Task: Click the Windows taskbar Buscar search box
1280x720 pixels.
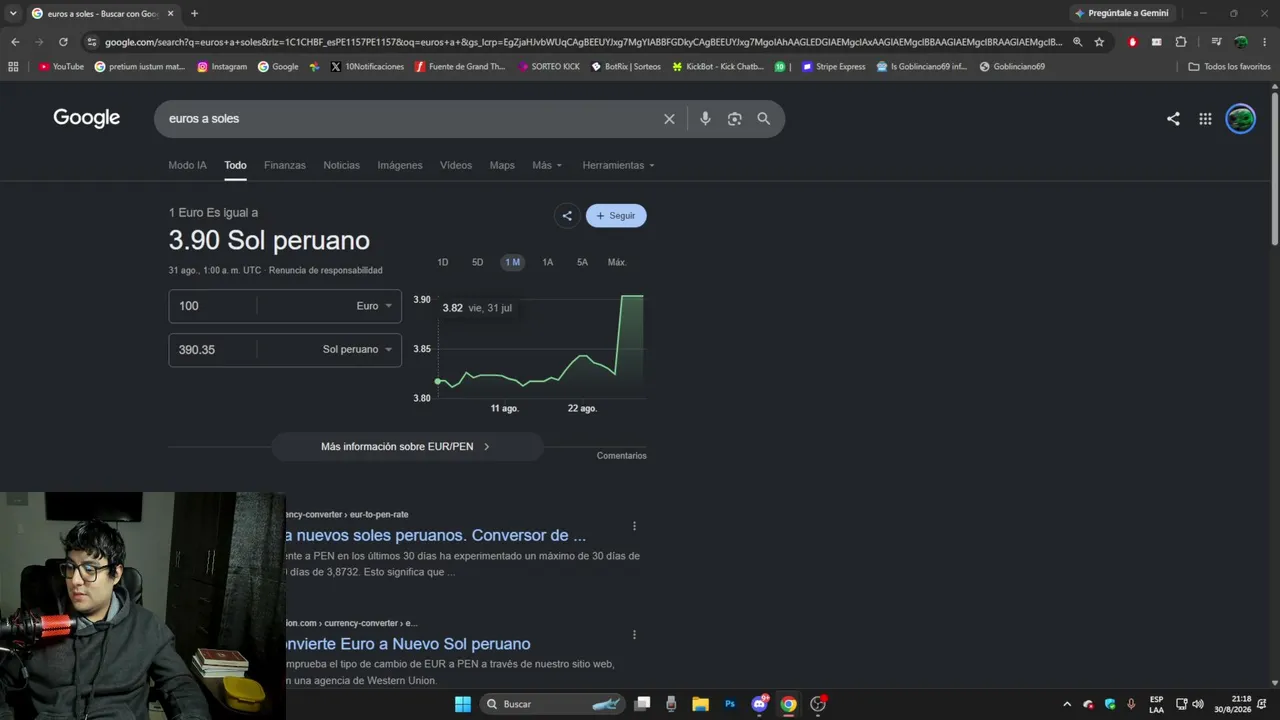Action: (553, 704)
